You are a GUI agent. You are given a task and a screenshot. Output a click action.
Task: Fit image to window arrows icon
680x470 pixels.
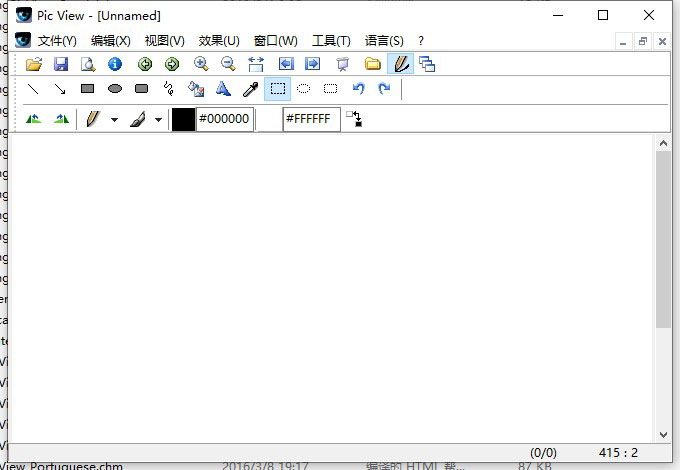(256, 64)
